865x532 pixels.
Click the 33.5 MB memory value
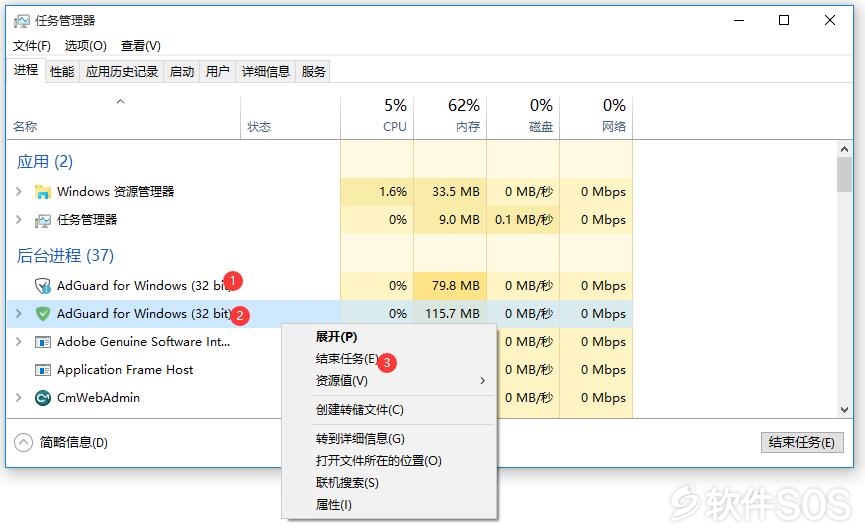[456, 191]
